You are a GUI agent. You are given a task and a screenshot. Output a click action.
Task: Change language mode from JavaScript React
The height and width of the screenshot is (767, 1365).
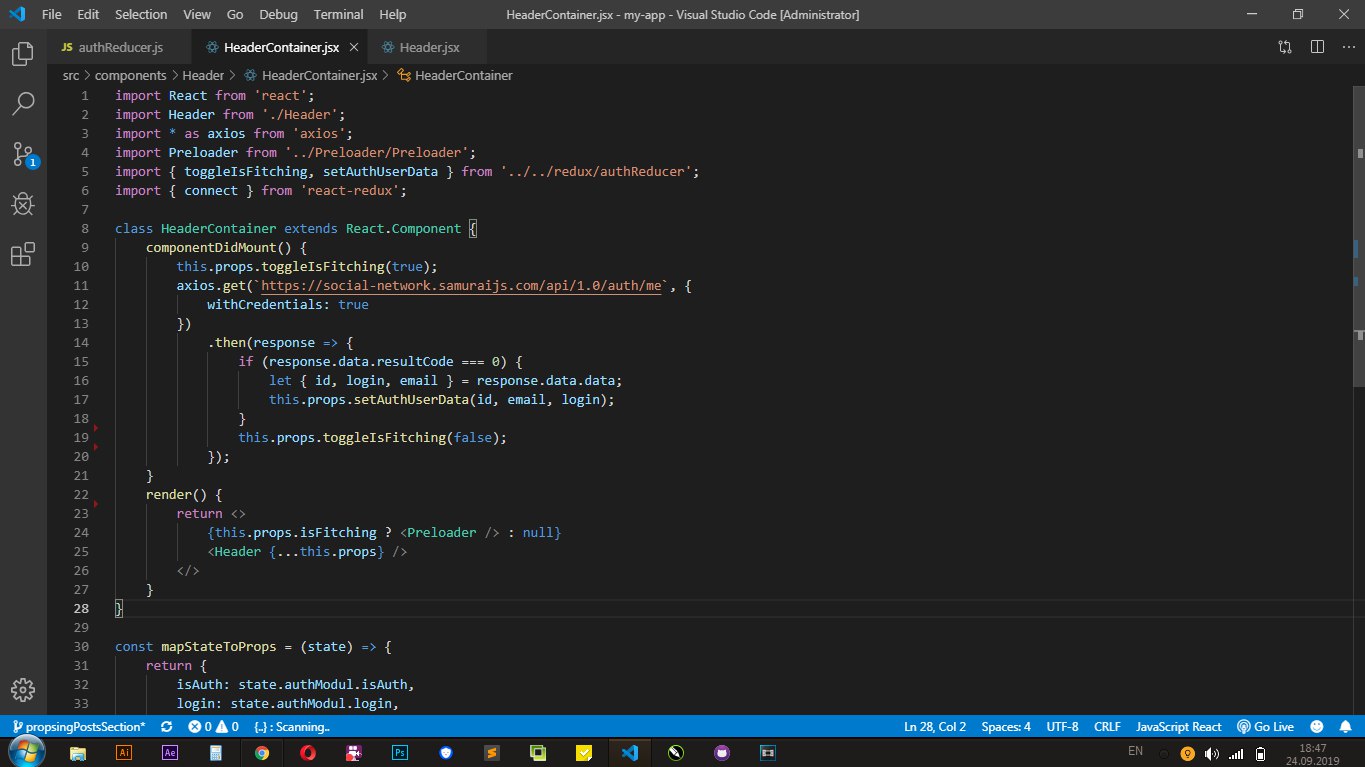click(1179, 727)
